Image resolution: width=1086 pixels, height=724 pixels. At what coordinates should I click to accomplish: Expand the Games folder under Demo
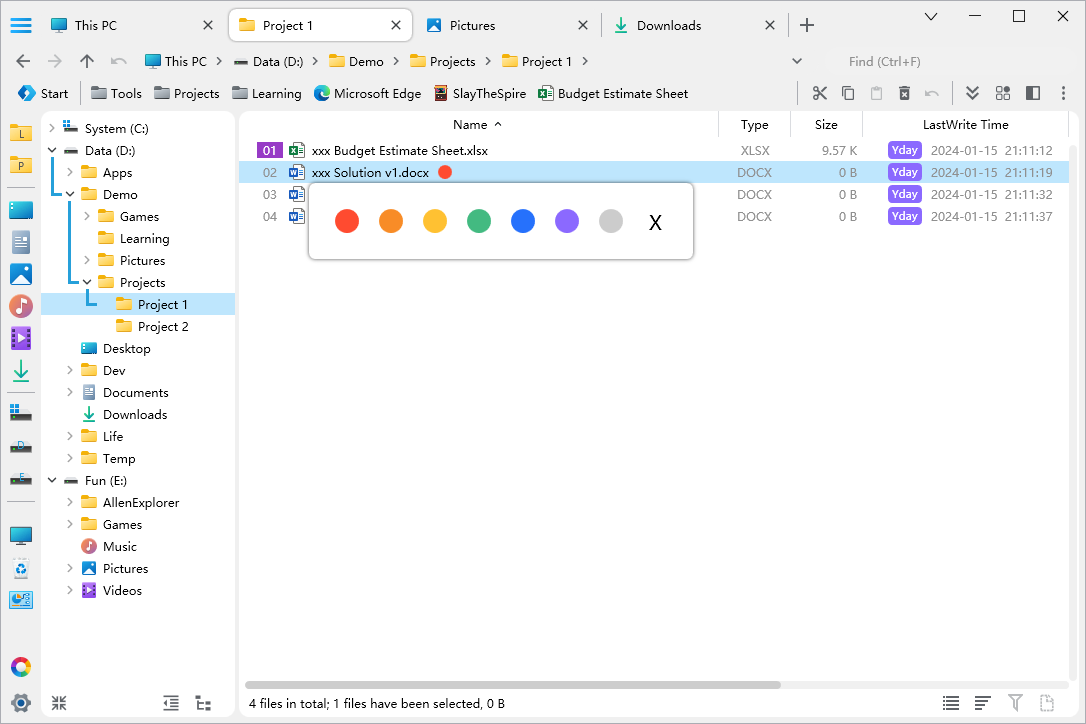(87, 217)
